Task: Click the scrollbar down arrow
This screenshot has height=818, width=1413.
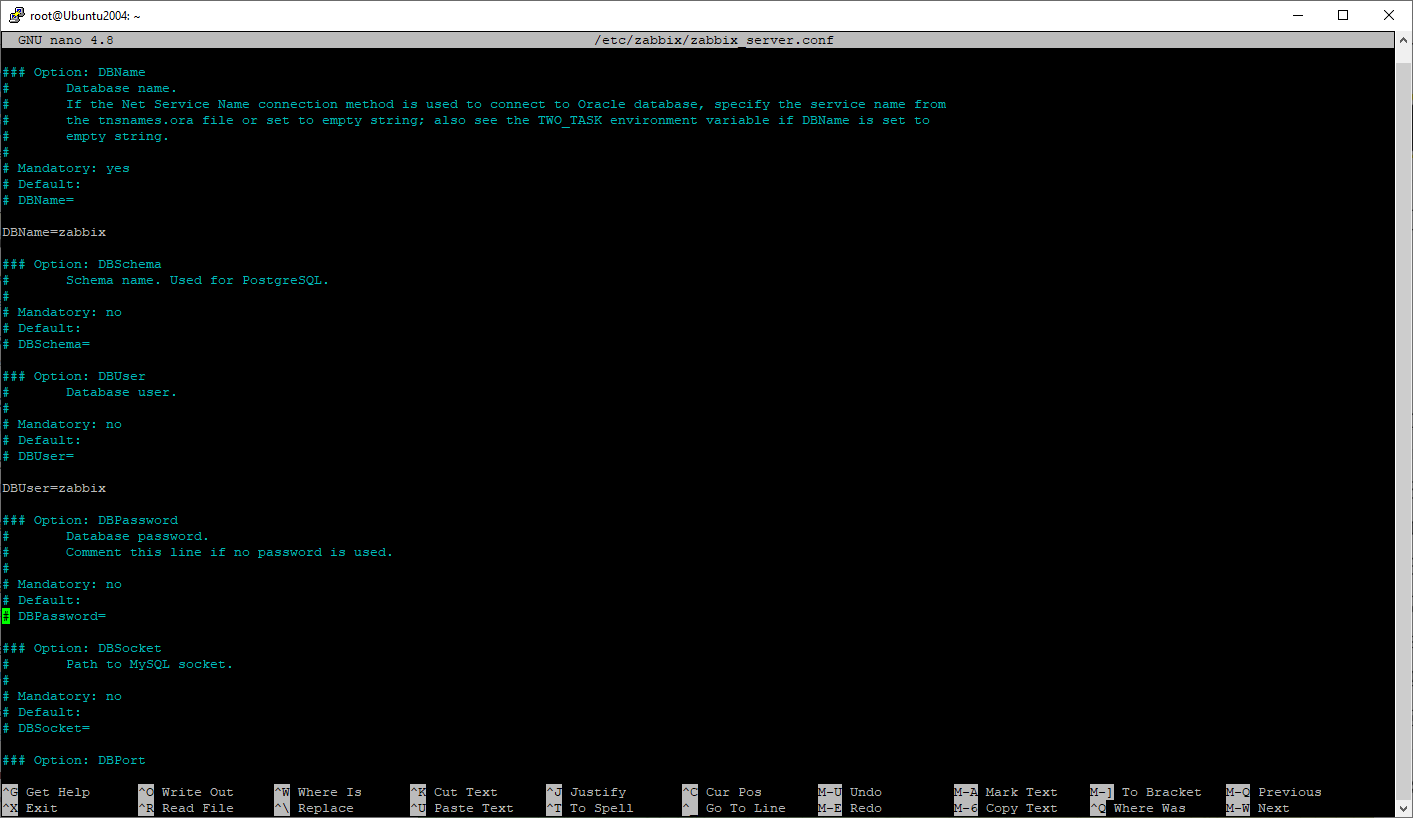Action: [x=1403, y=808]
